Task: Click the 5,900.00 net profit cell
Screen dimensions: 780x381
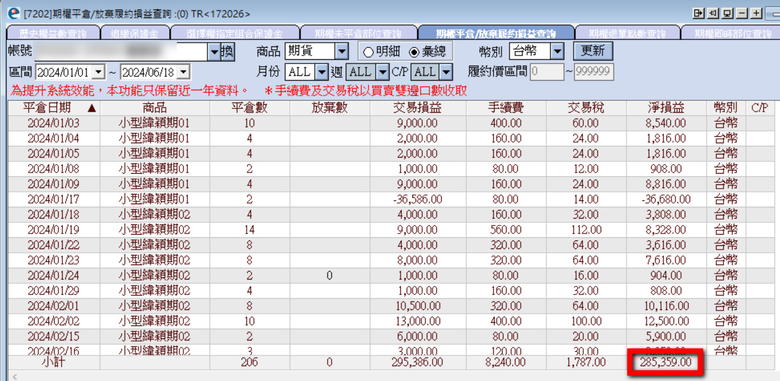Action: 667,337
